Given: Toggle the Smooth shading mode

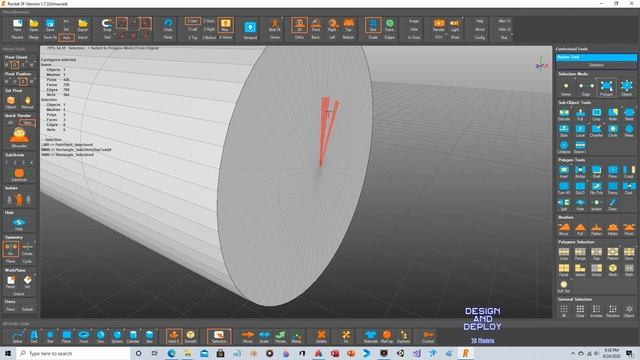Looking at the screenshot, I should click(x=190, y=336).
